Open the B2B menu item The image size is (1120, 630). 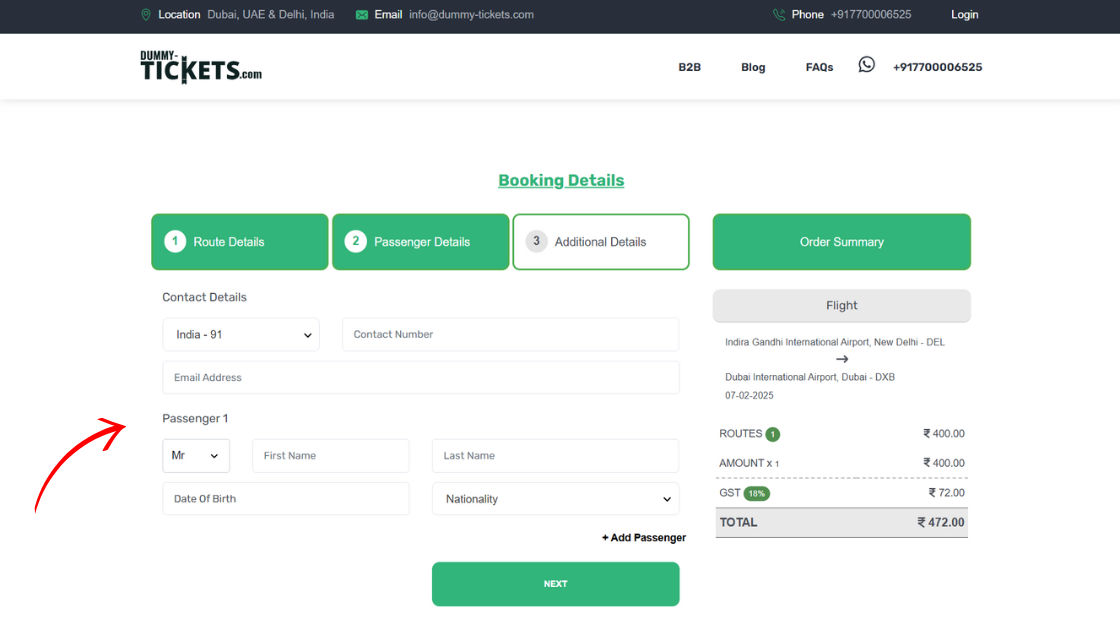click(x=689, y=67)
